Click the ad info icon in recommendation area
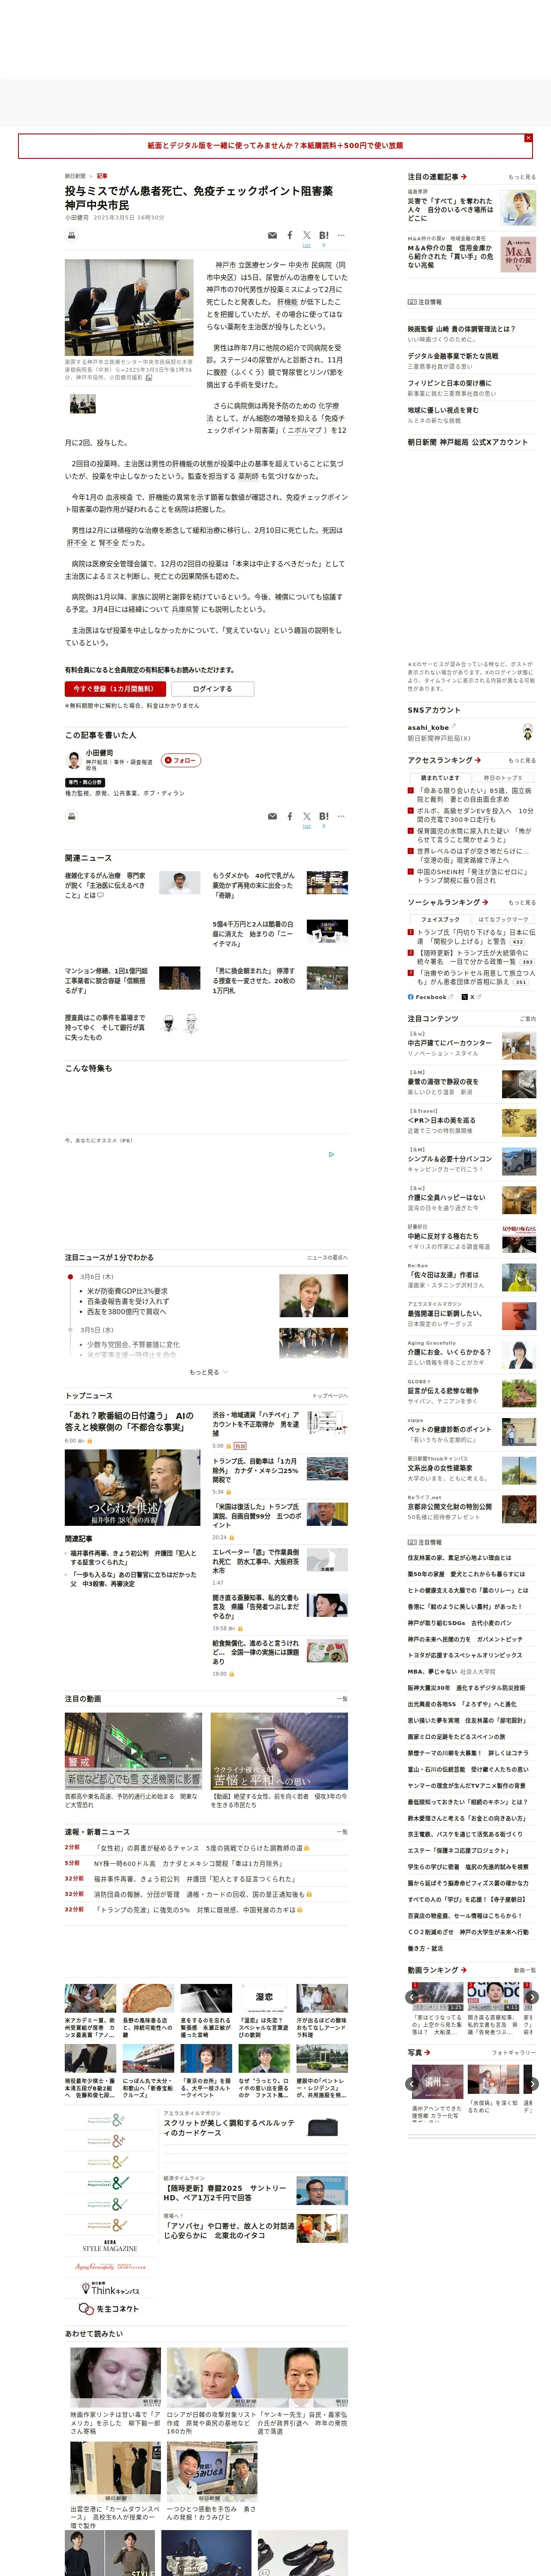Viewport: 551px width, 2576px height. (332, 1154)
